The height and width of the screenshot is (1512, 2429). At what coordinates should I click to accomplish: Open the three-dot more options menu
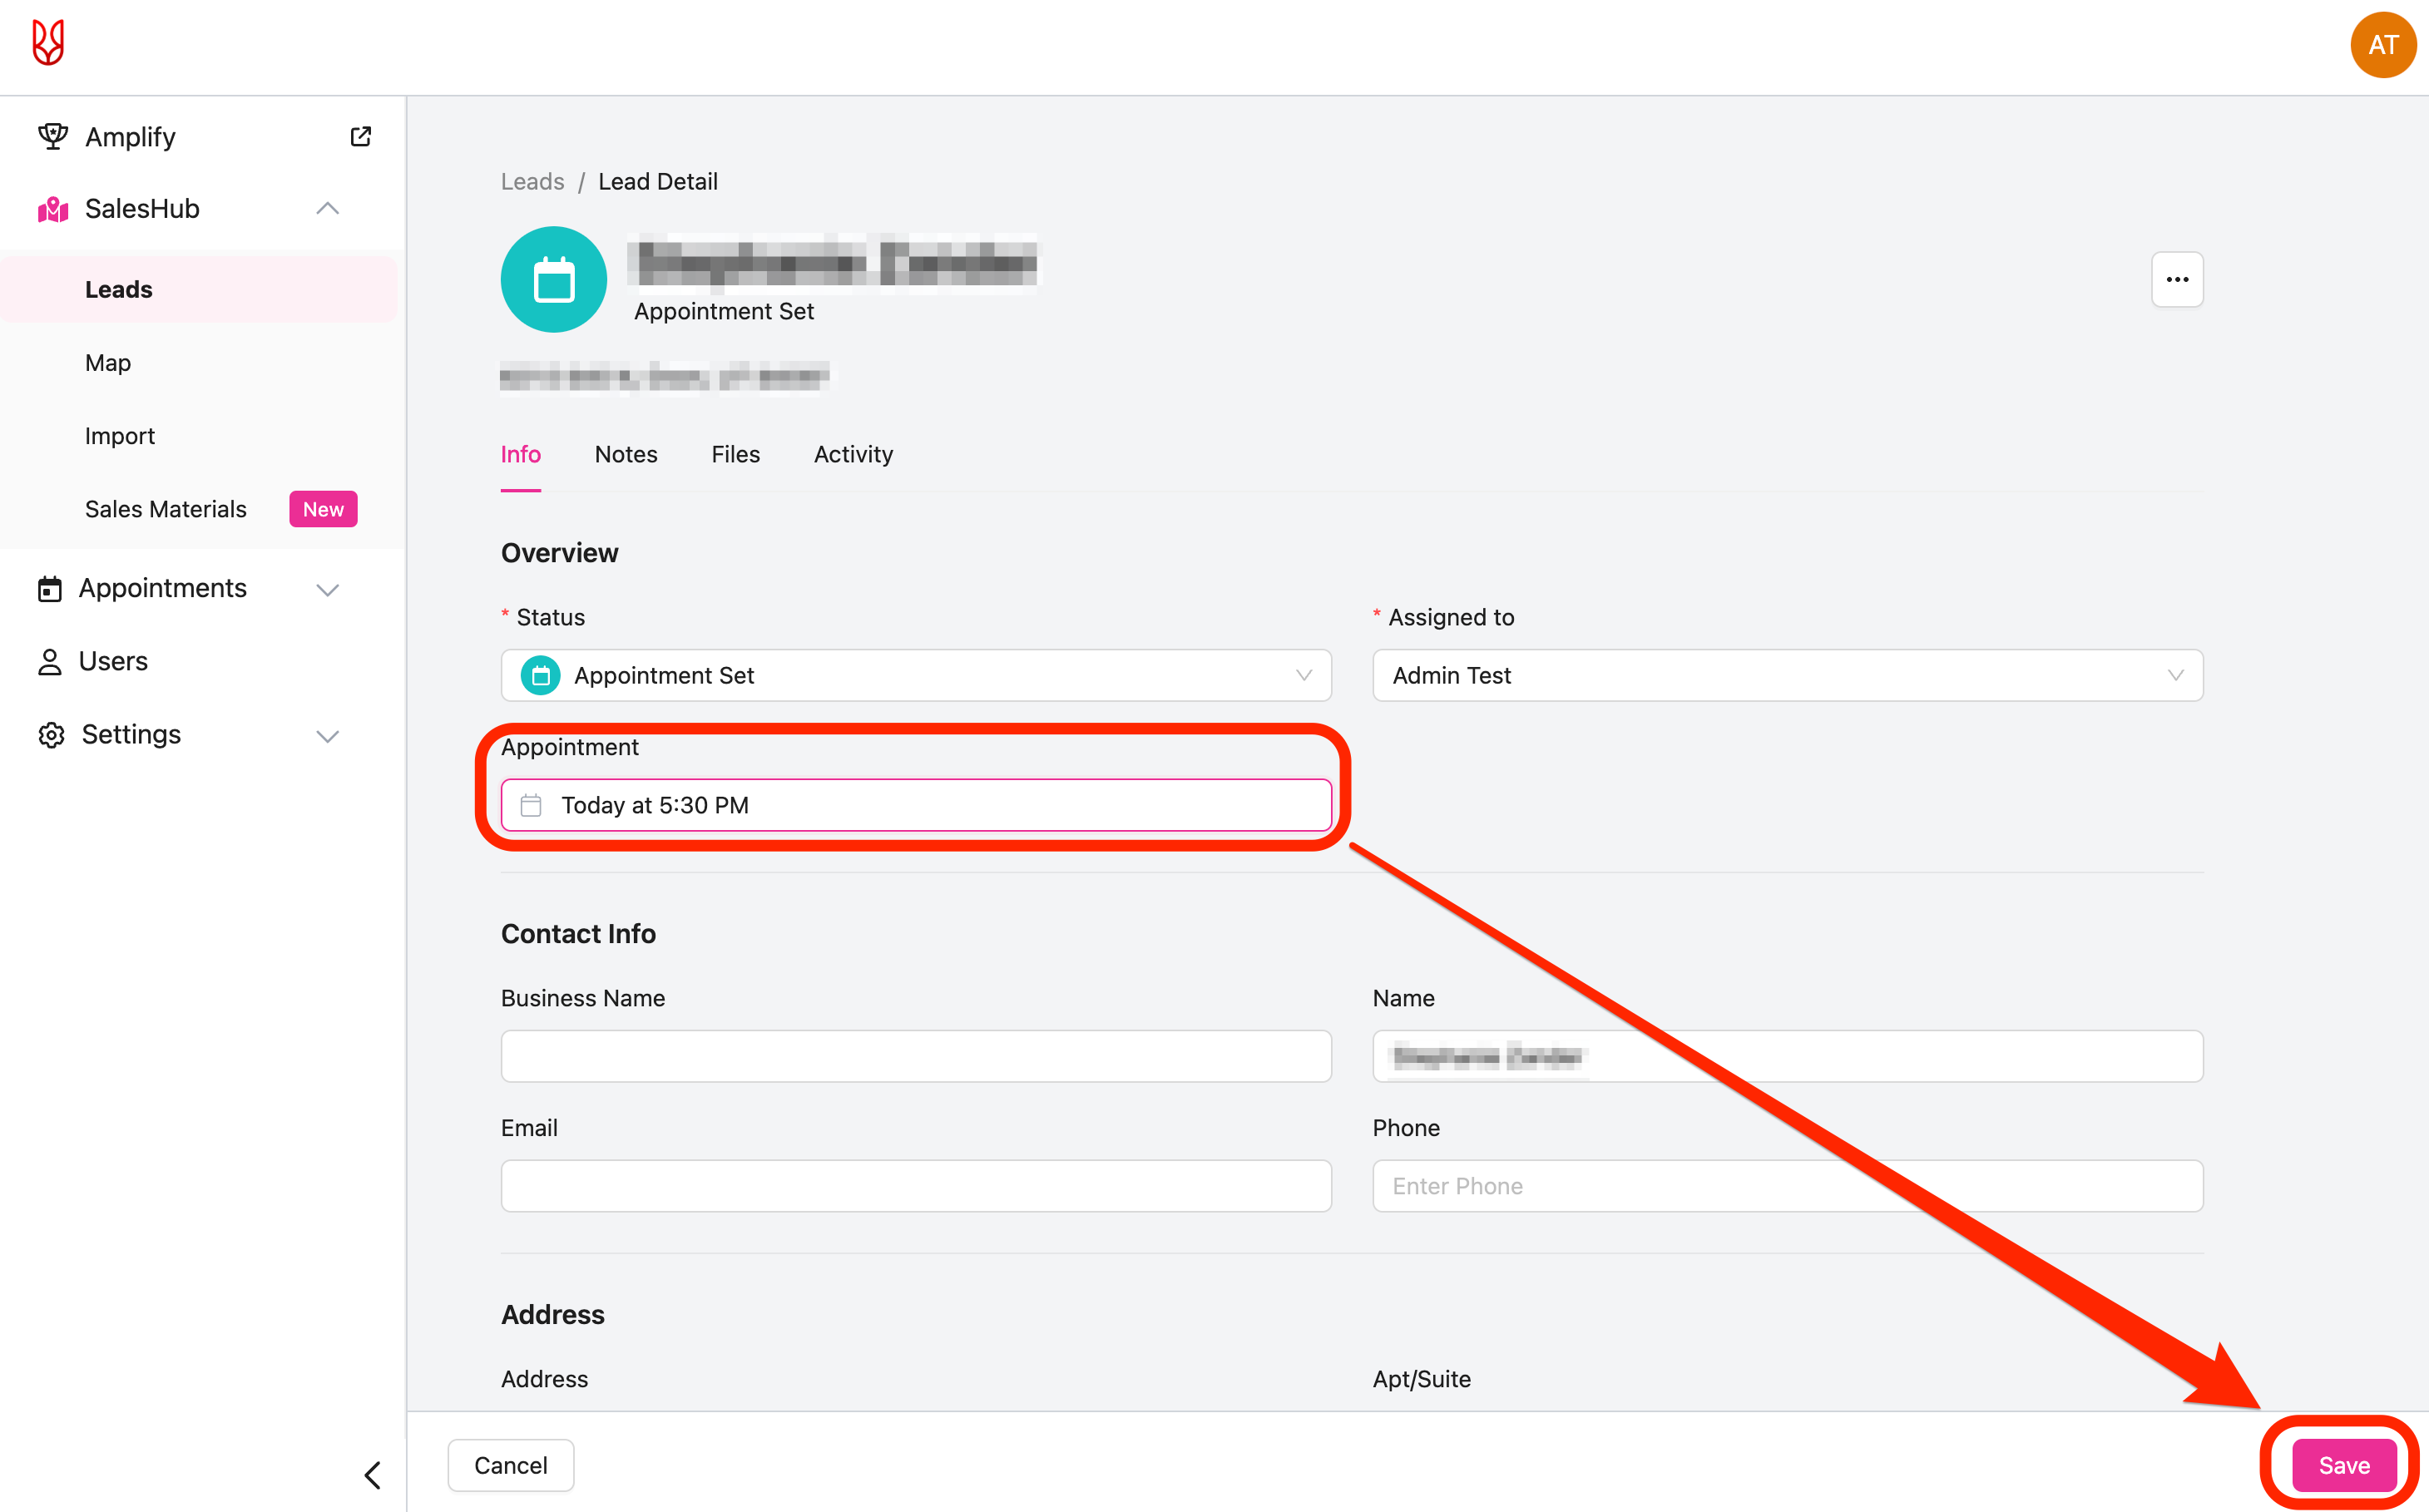click(2176, 280)
